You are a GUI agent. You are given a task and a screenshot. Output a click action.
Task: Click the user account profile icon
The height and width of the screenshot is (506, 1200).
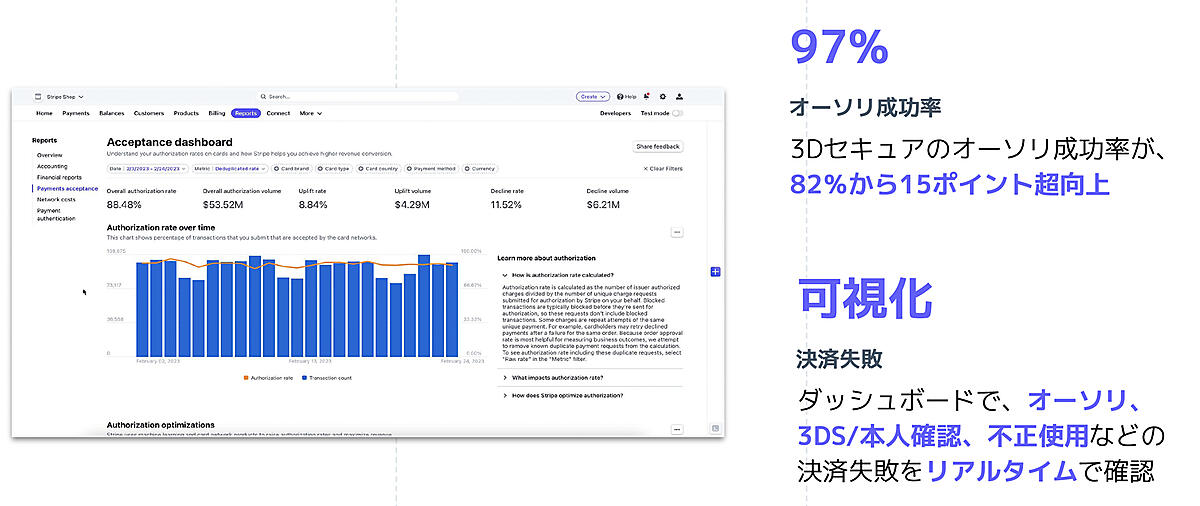pos(679,97)
